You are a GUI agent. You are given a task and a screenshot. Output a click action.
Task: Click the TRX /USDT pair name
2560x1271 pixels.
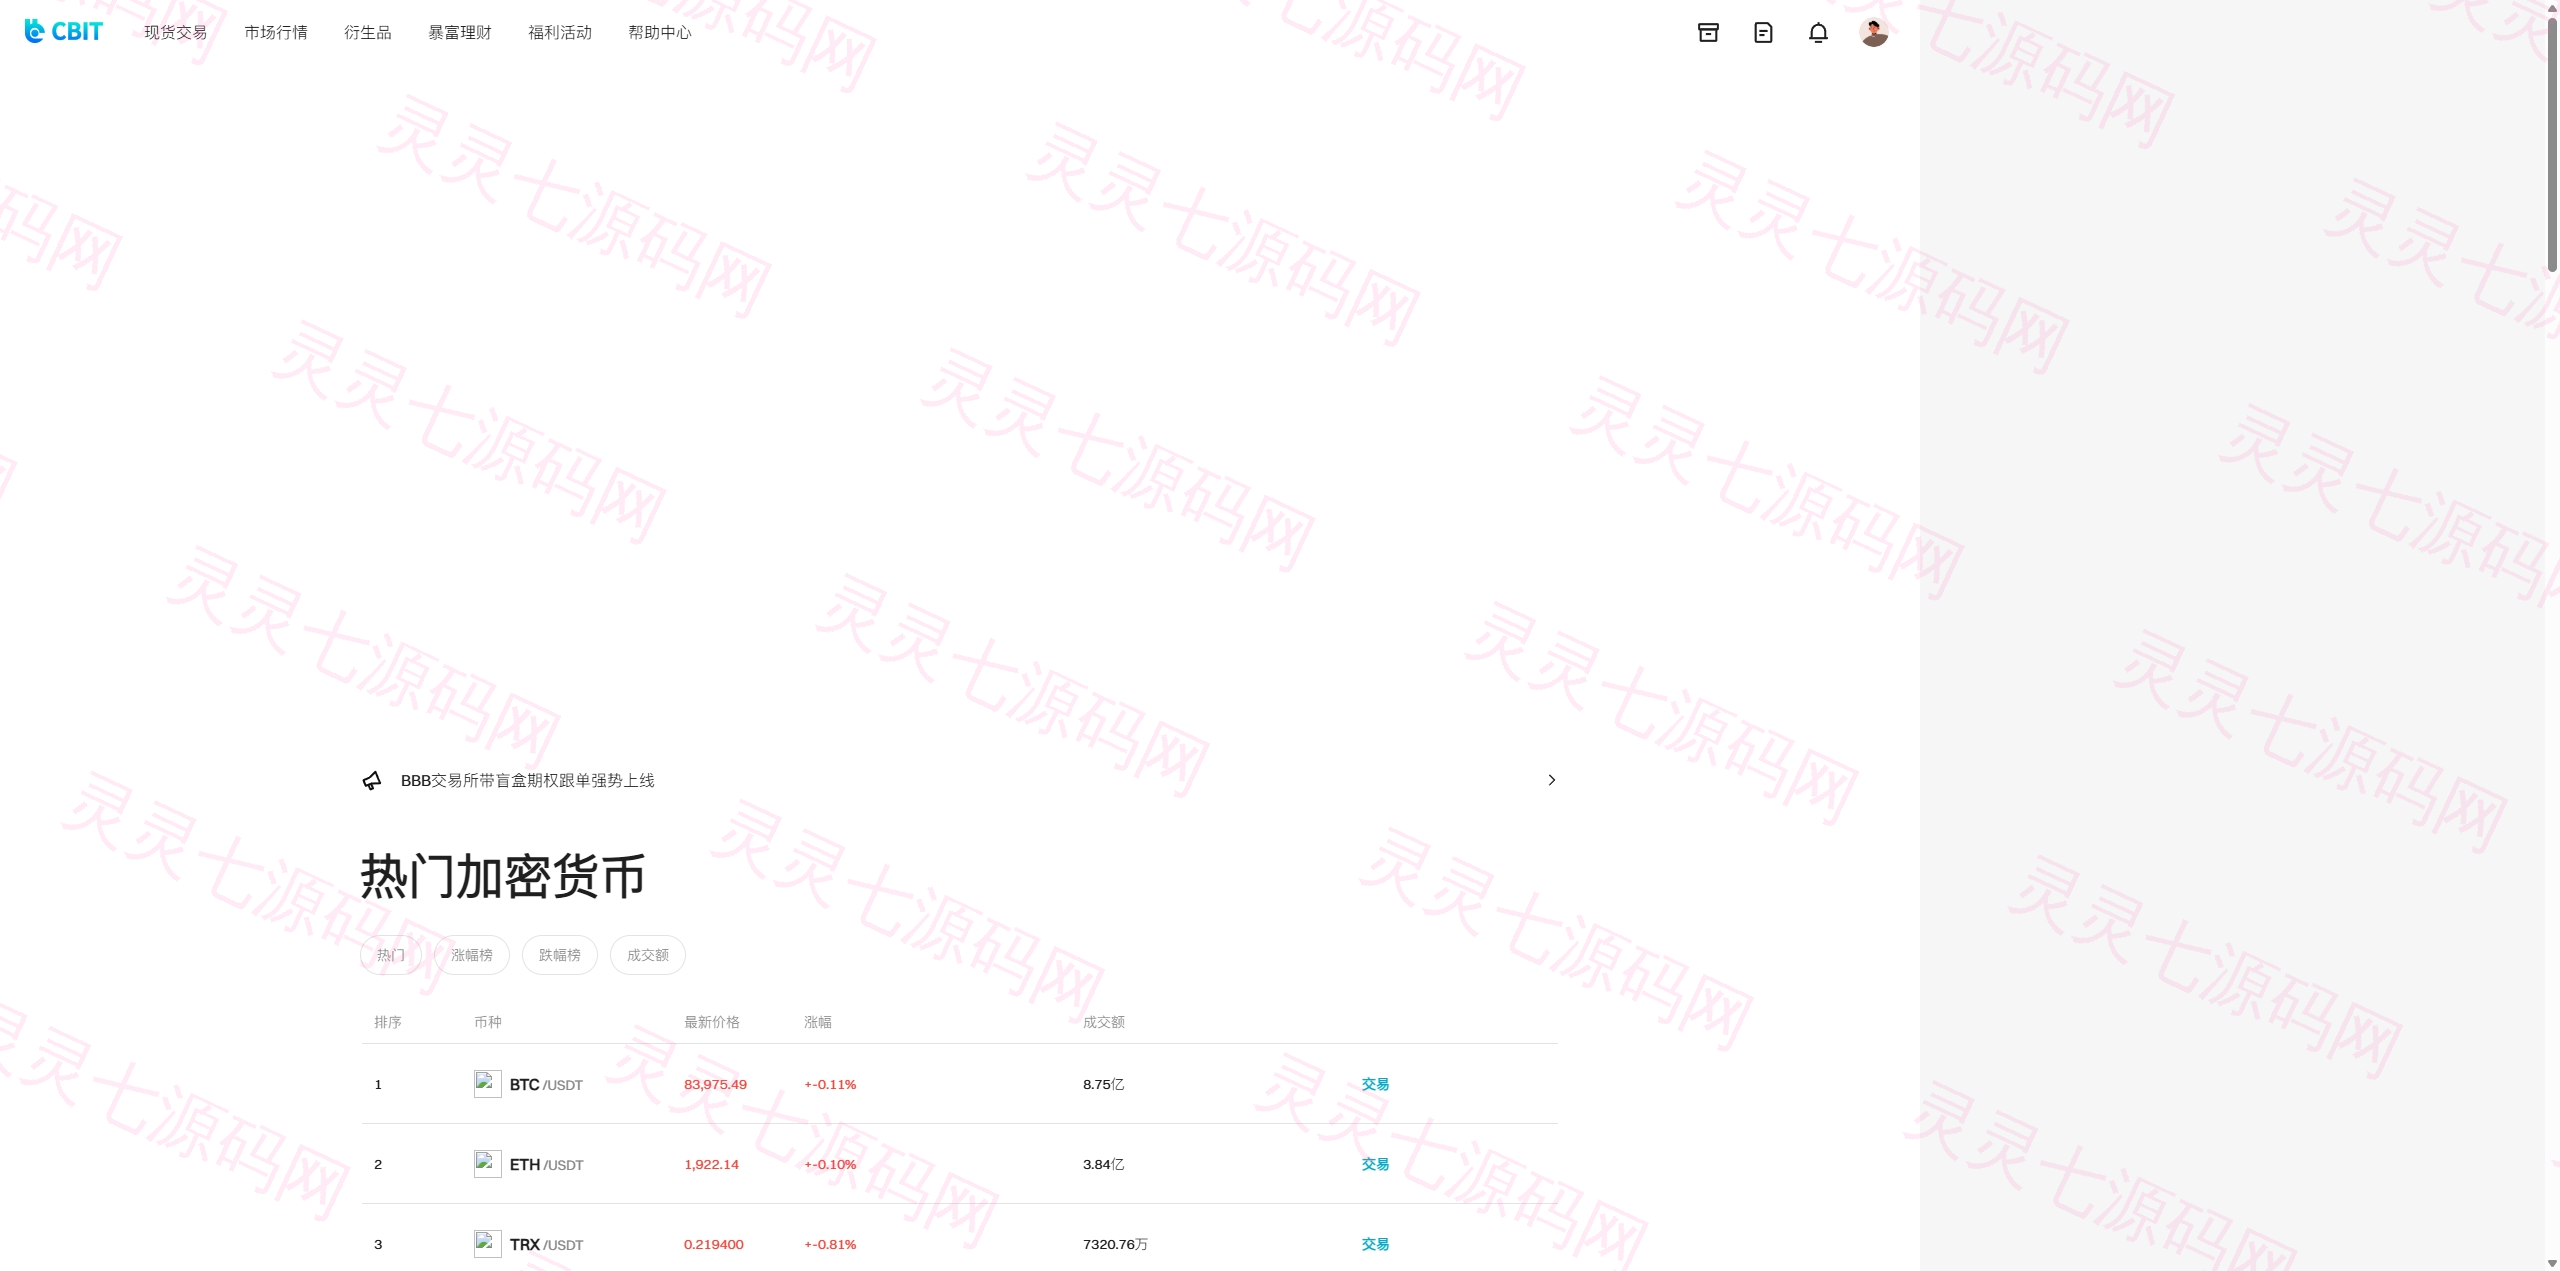546,1244
